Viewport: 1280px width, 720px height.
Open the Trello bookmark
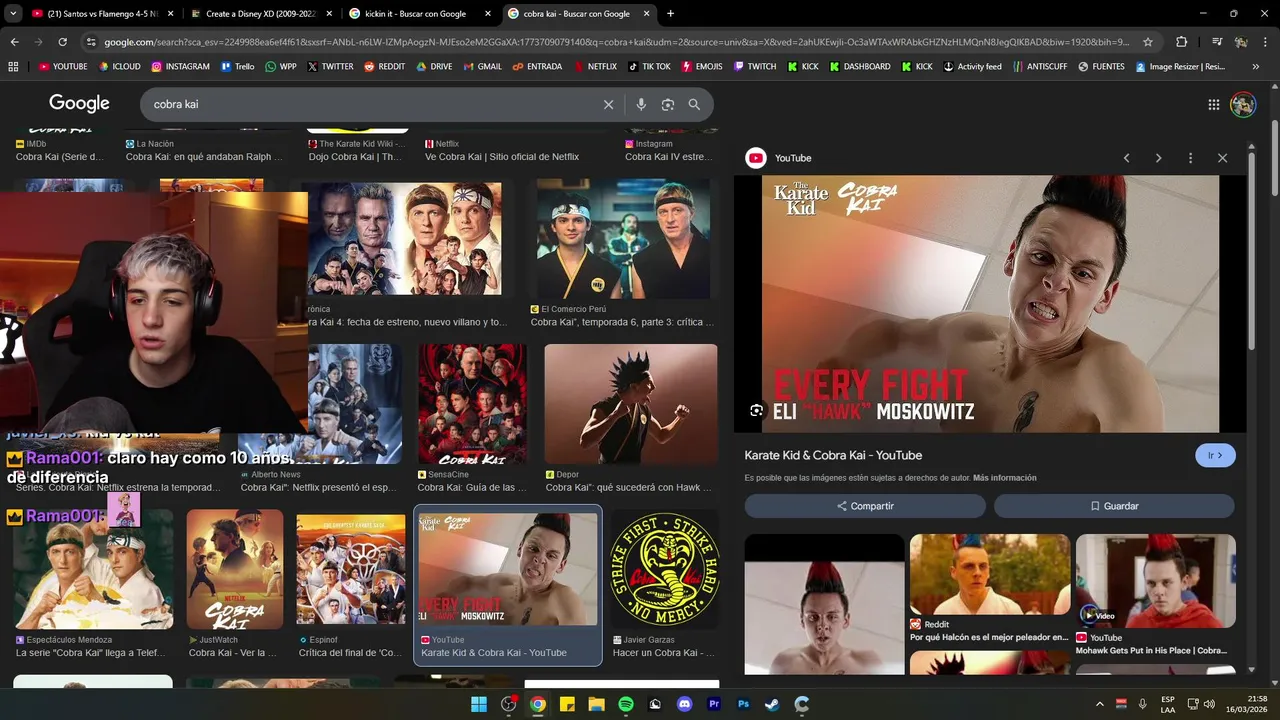point(237,67)
